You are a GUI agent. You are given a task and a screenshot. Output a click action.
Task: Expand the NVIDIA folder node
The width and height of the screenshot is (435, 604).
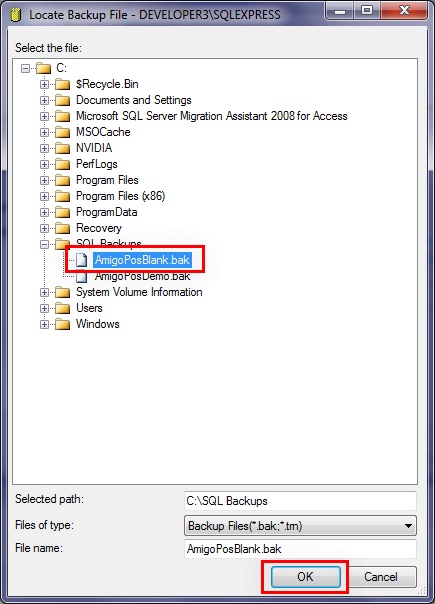click(x=44, y=148)
